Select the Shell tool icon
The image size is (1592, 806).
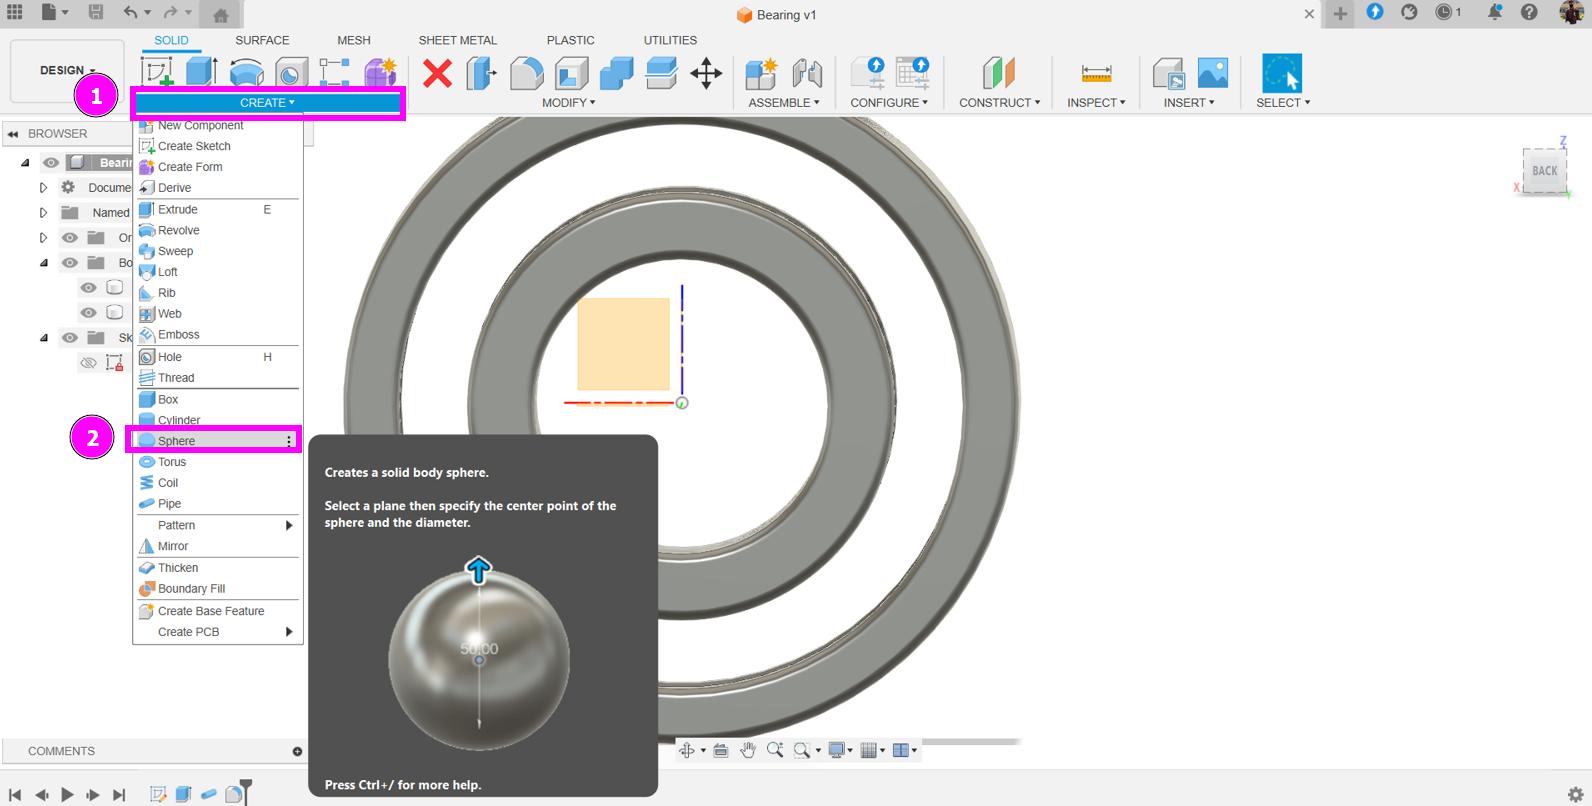[571, 73]
